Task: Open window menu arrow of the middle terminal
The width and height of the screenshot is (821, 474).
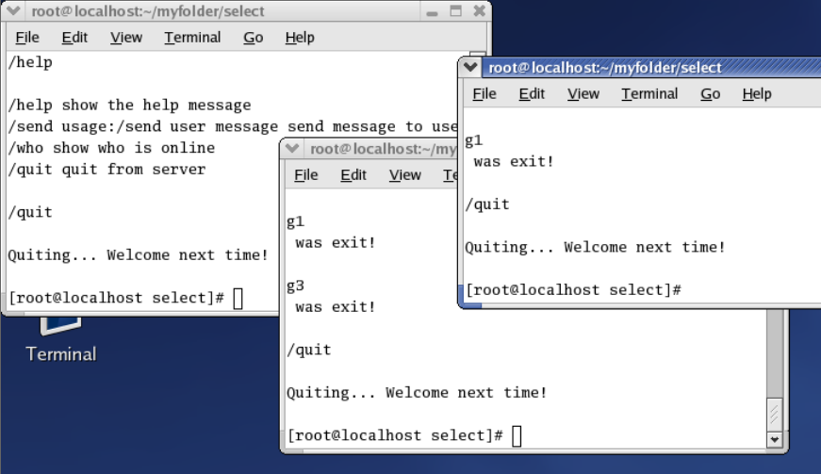Action: 292,149
